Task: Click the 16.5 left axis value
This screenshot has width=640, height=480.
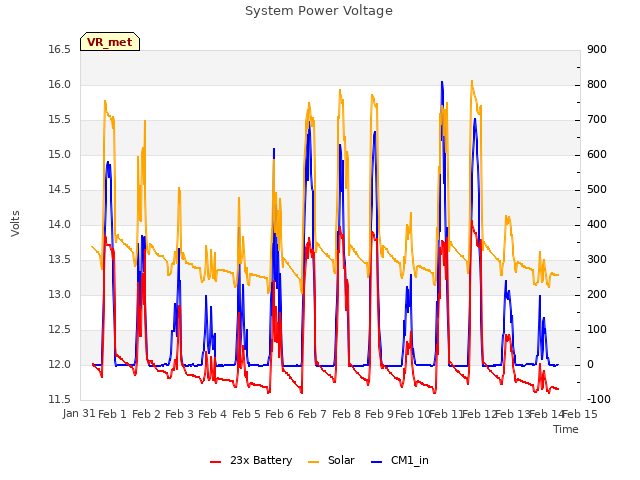Action: coord(60,49)
